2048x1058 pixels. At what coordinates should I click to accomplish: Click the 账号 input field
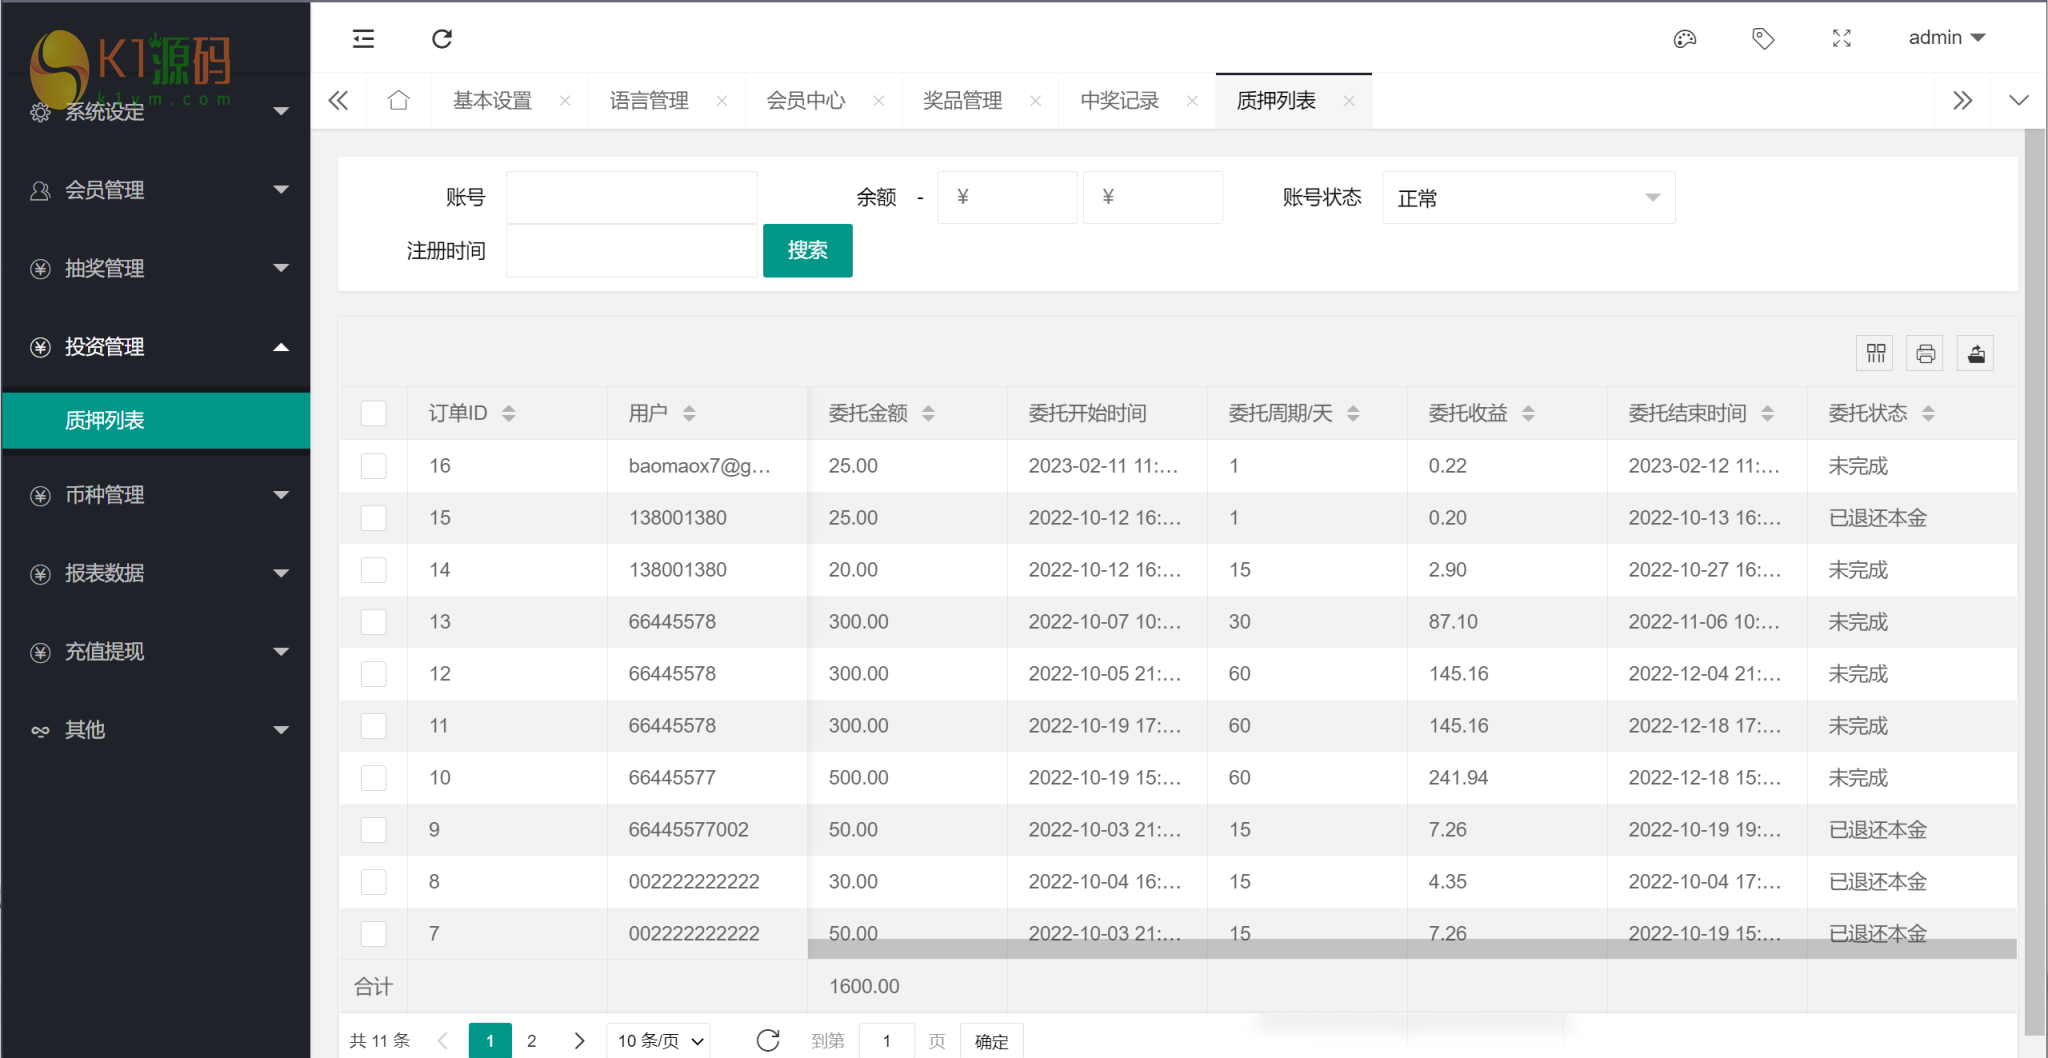pos(631,198)
